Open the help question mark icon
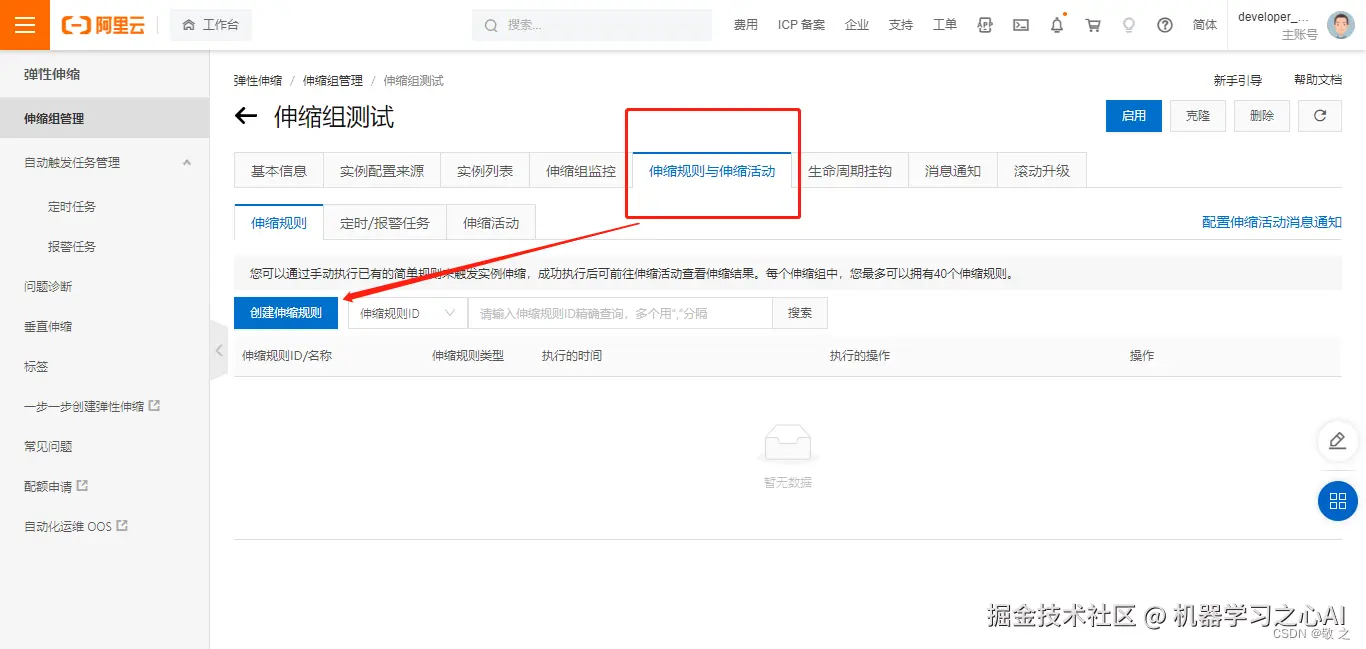The width and height of the screenshot is (1366, 649). (1164, 24)
